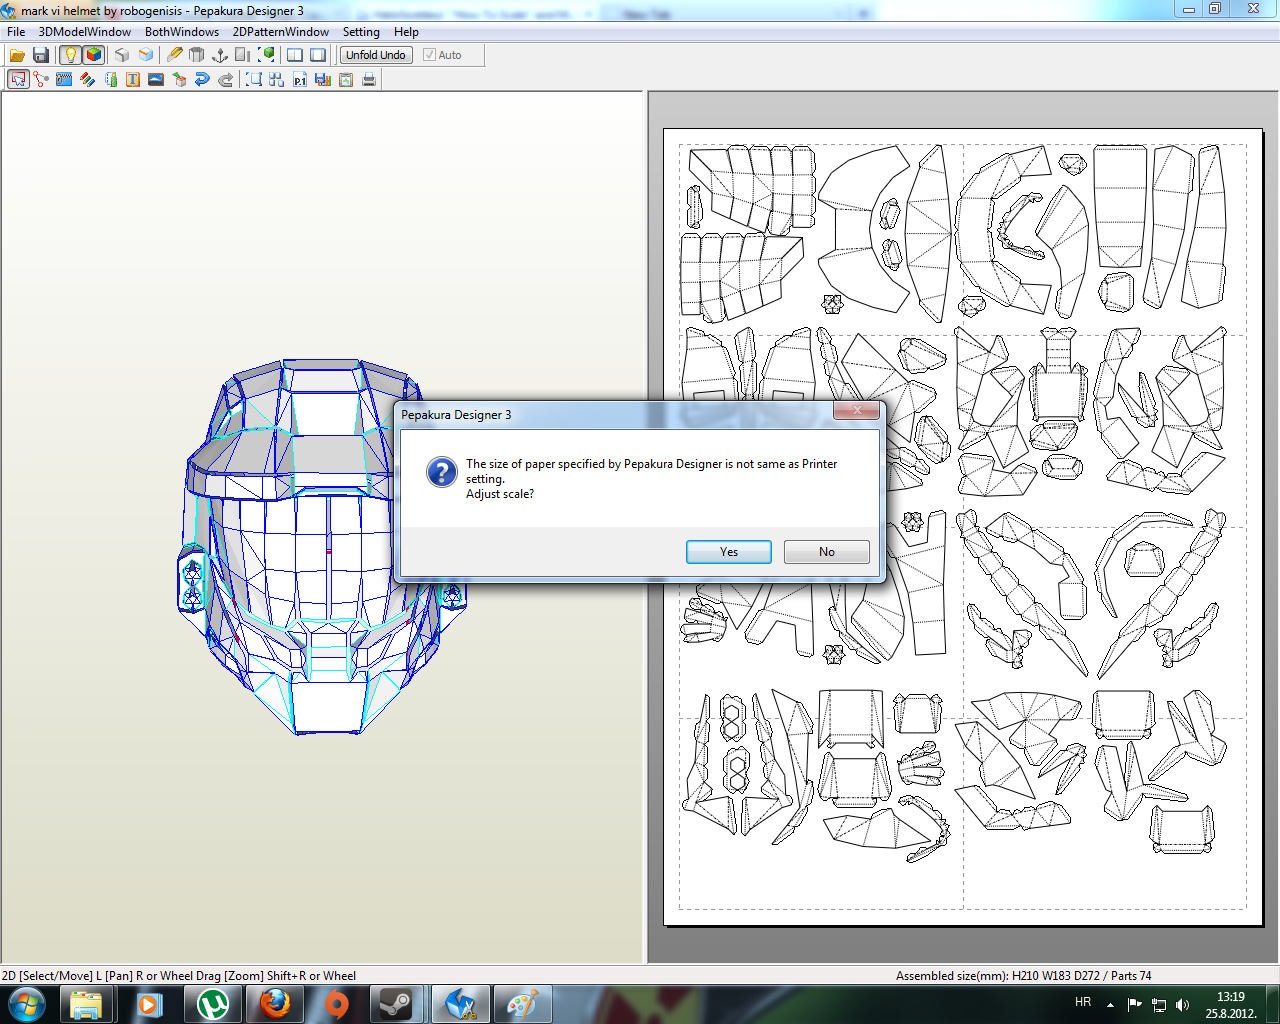Open the 3DModelWindow menu
The width and height of the screenshot is (1280, 1024).
[x=85, y=32]
